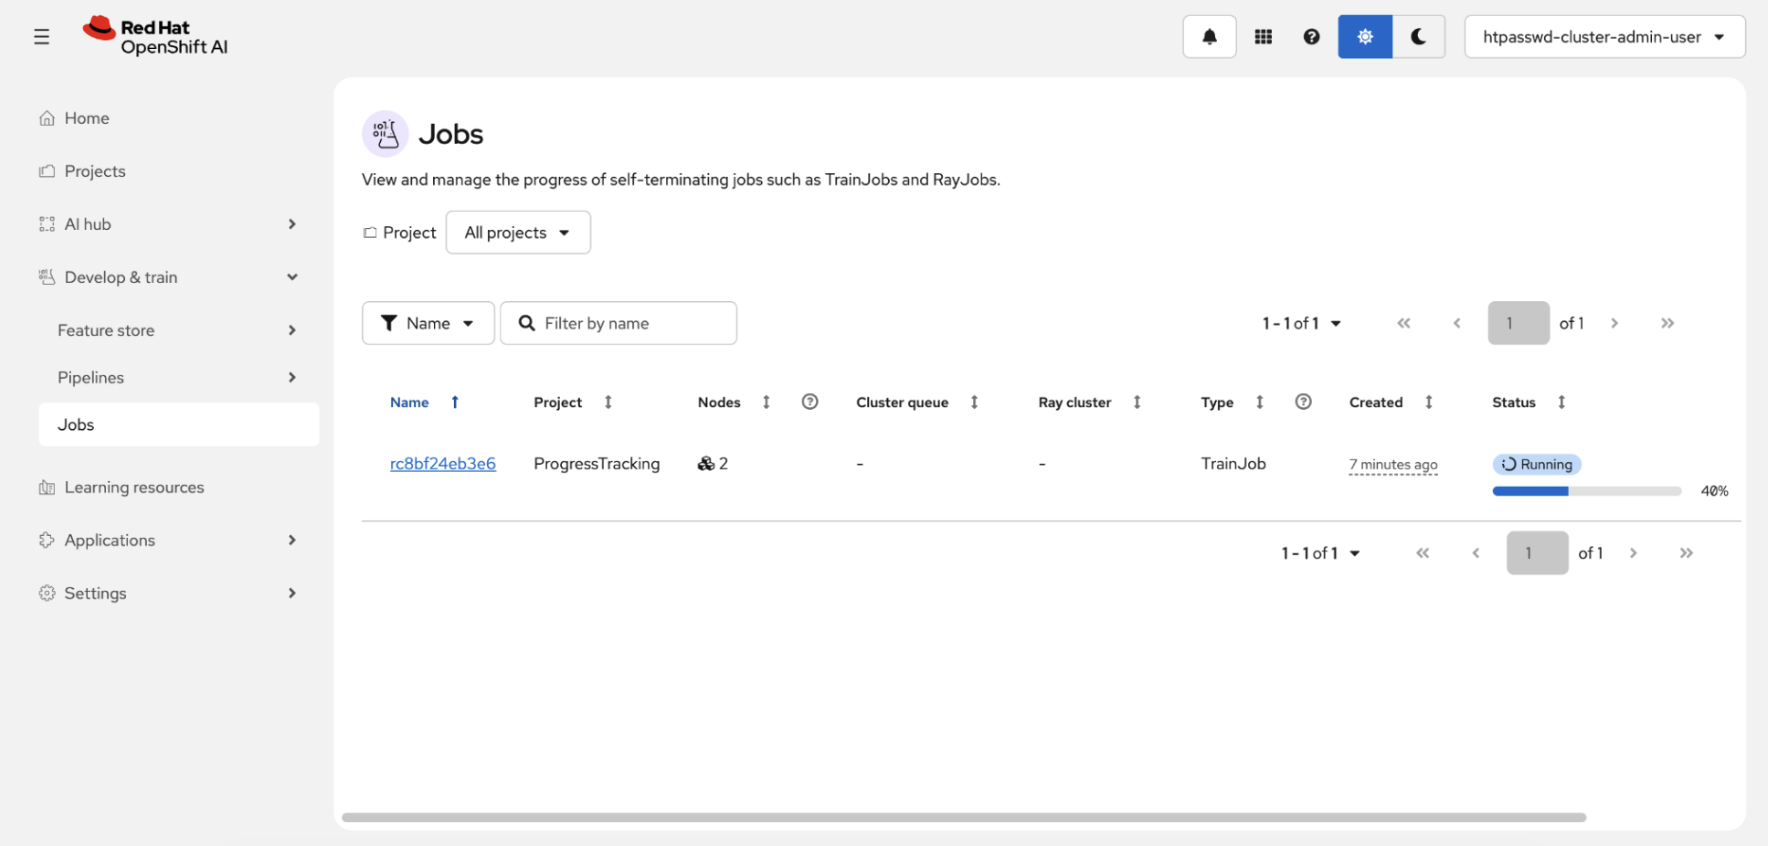Image resolution: width=1768 pixels, height=846 pixels.
Task: Click the Develop & train icon
Action: (47, 277)
